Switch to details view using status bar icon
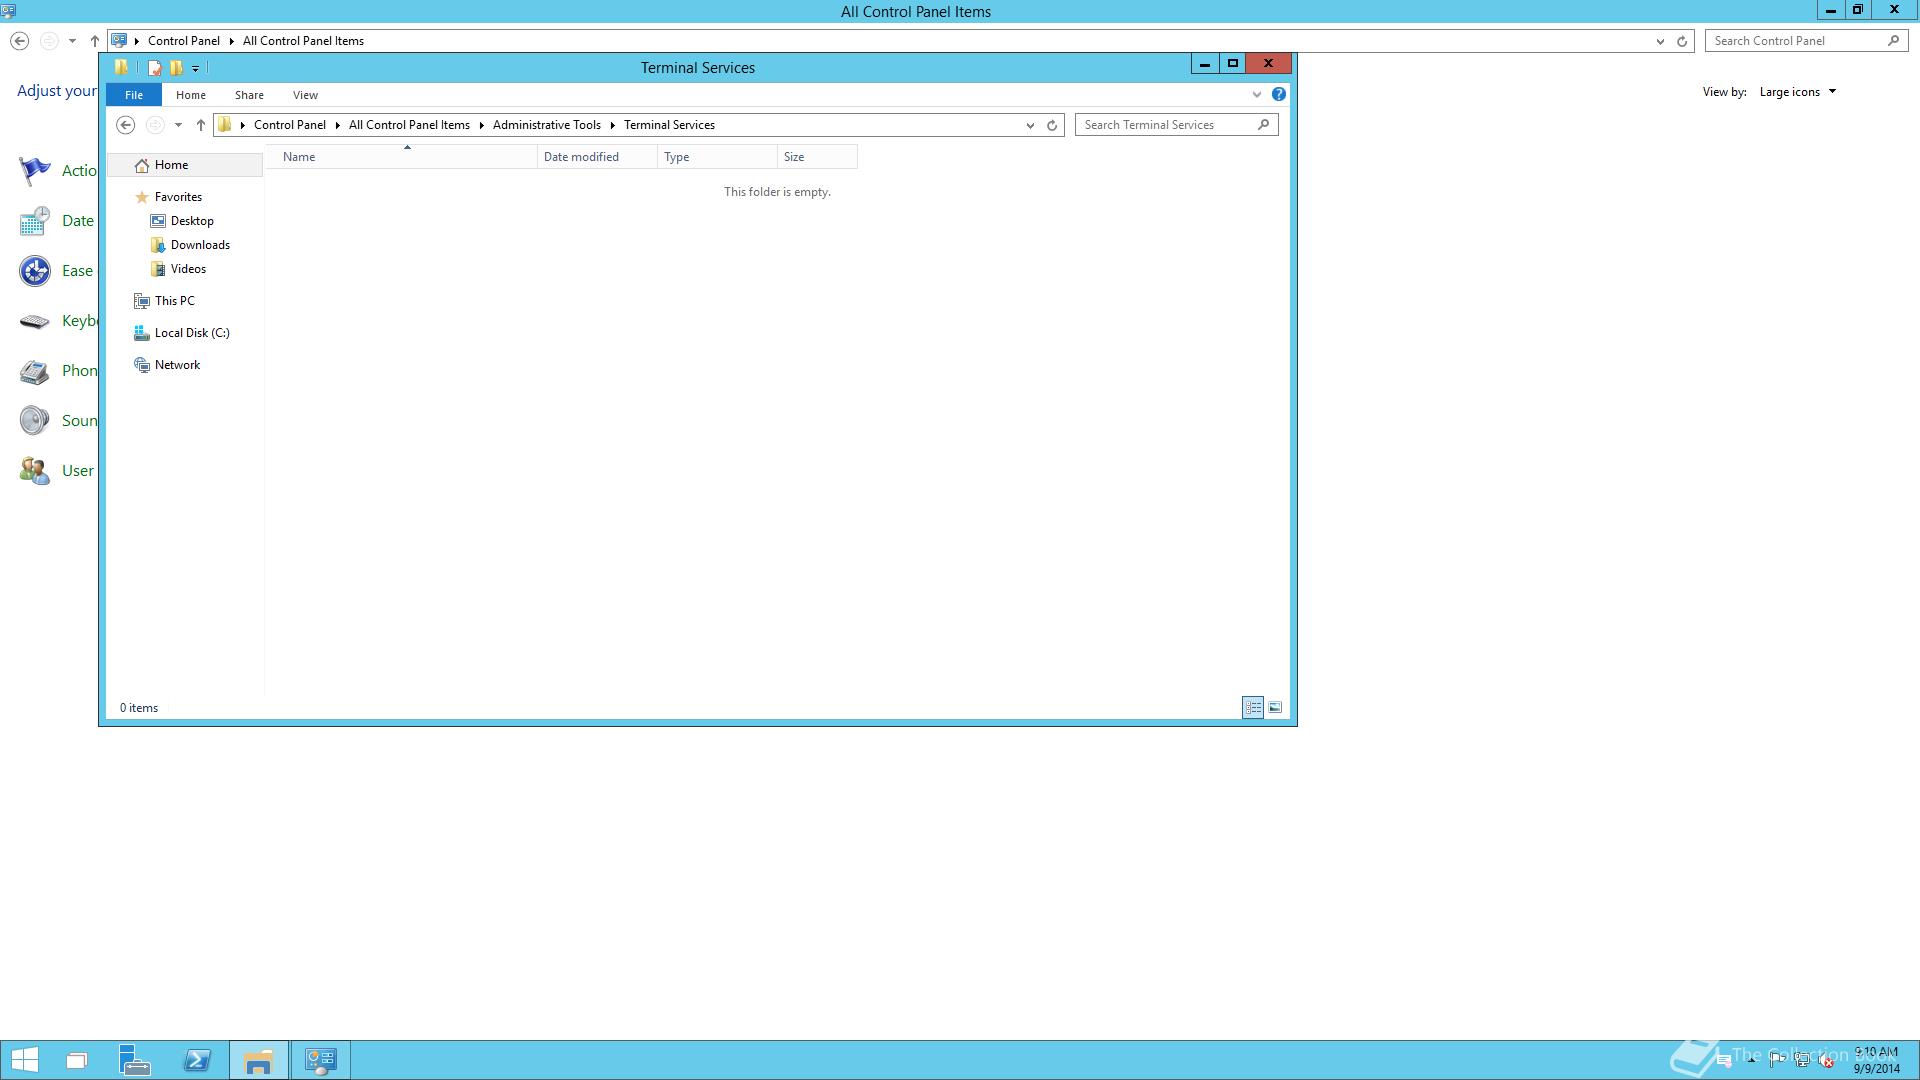This screenshot has height=1080, width=1920. (x=1253, y=708)
